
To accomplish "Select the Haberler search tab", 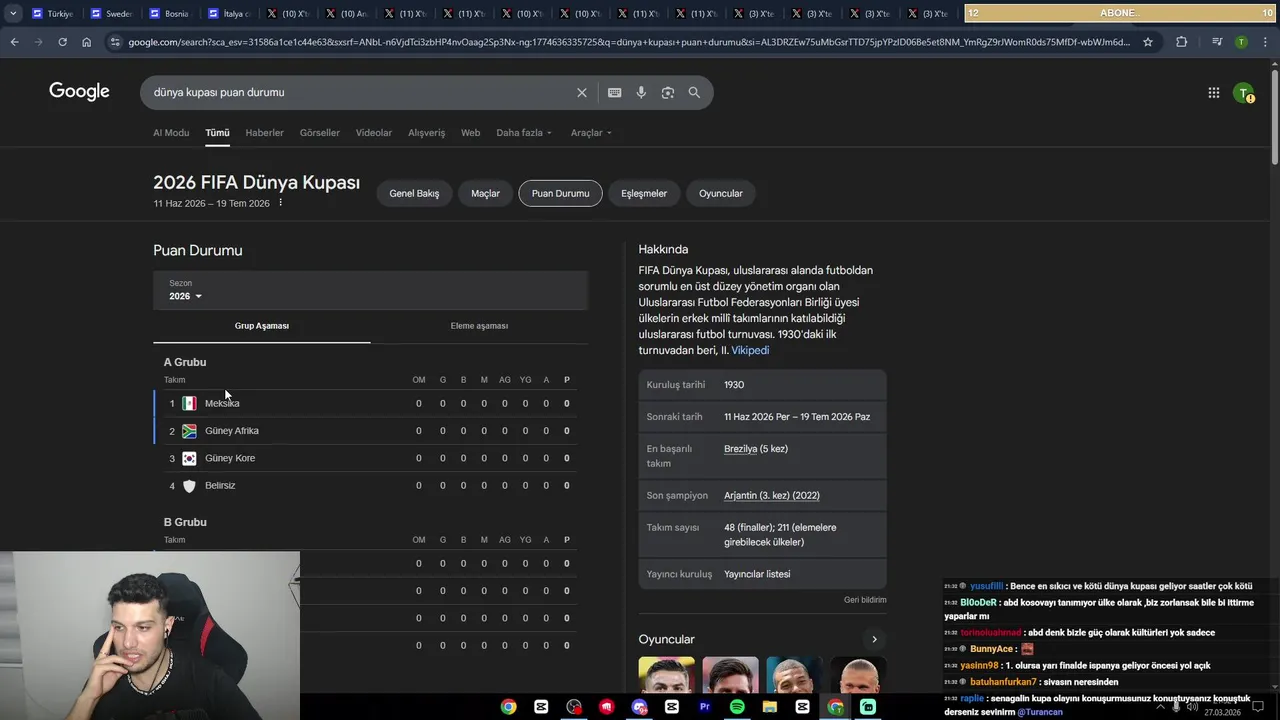I will pyautogui.click(x=265, y=133).
